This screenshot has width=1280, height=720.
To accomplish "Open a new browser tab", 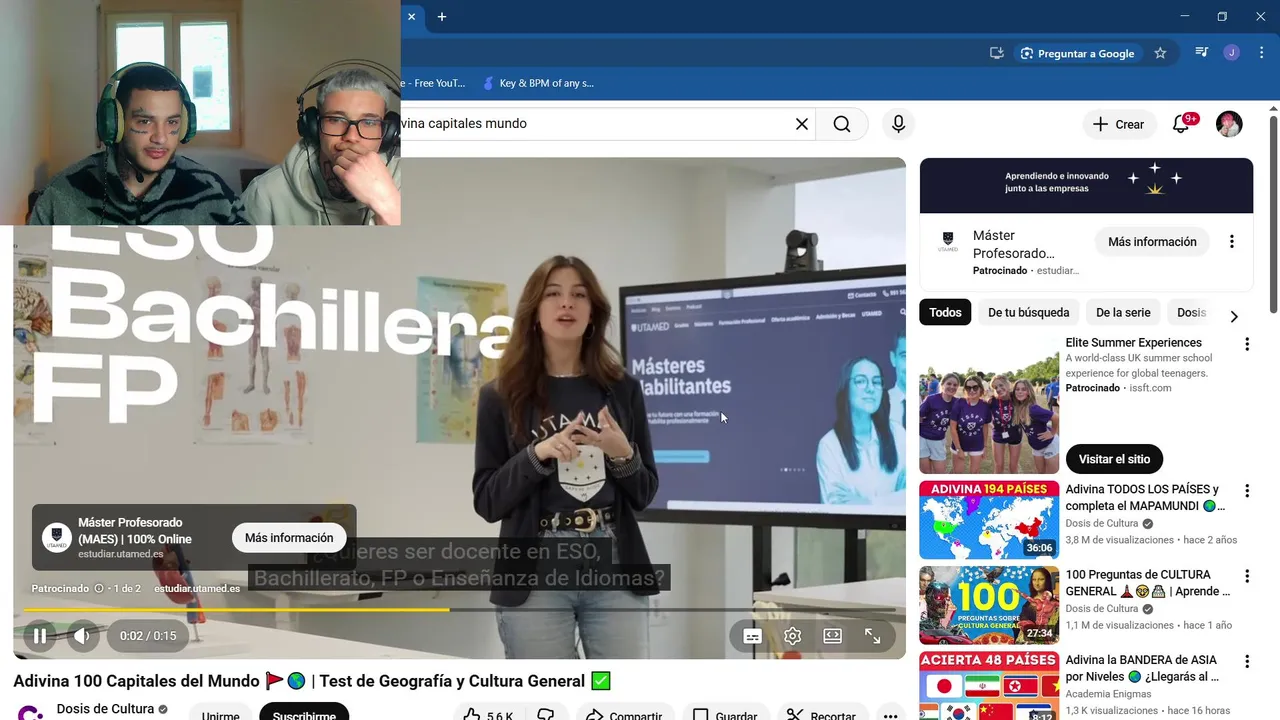I will (x=442, y=17).
